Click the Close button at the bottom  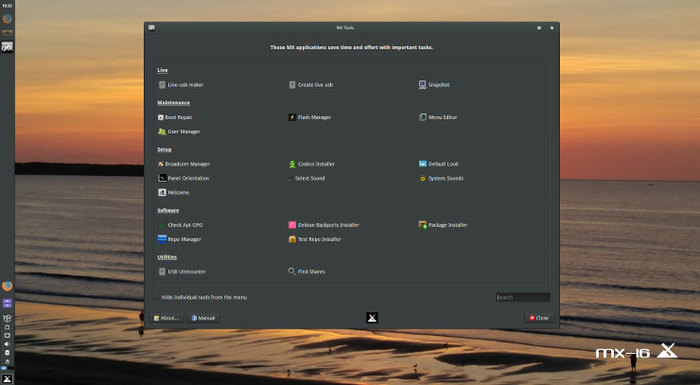pos(539,318)
